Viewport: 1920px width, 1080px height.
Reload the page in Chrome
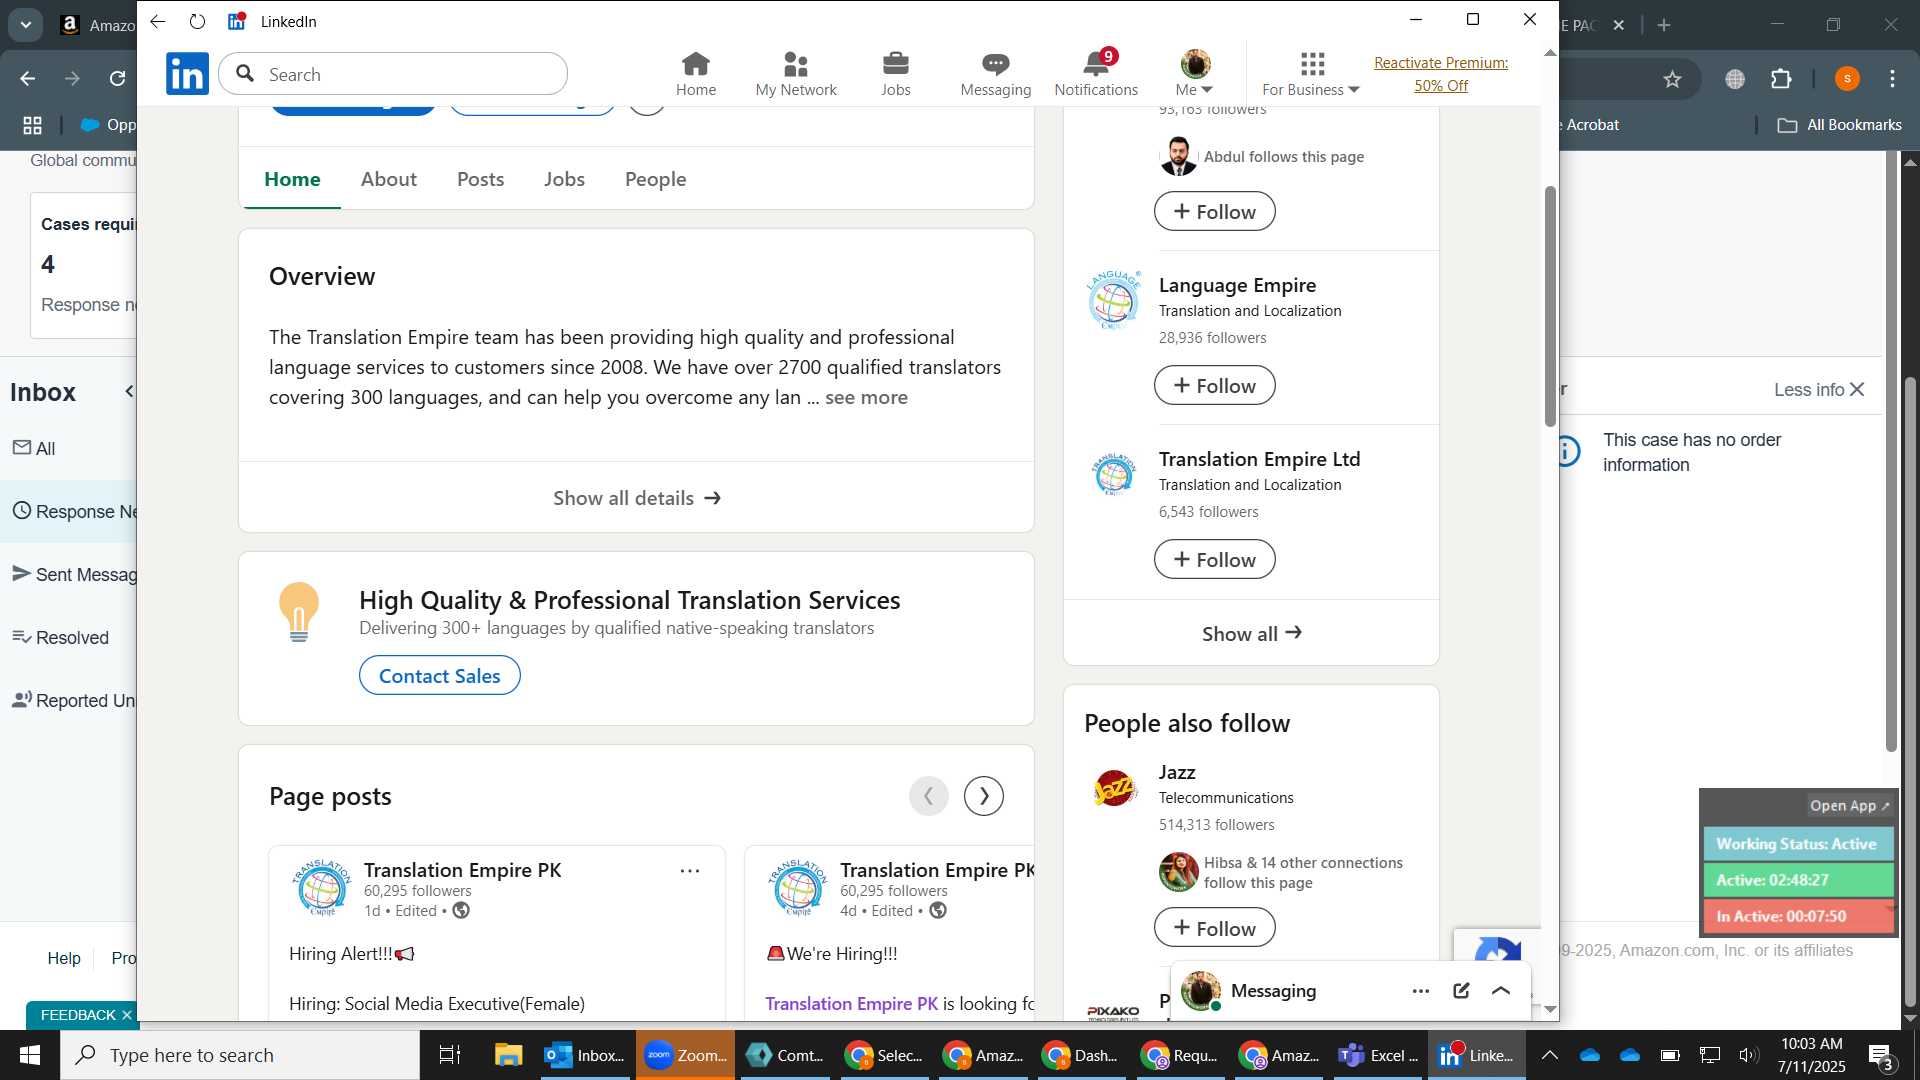point(117,79)
